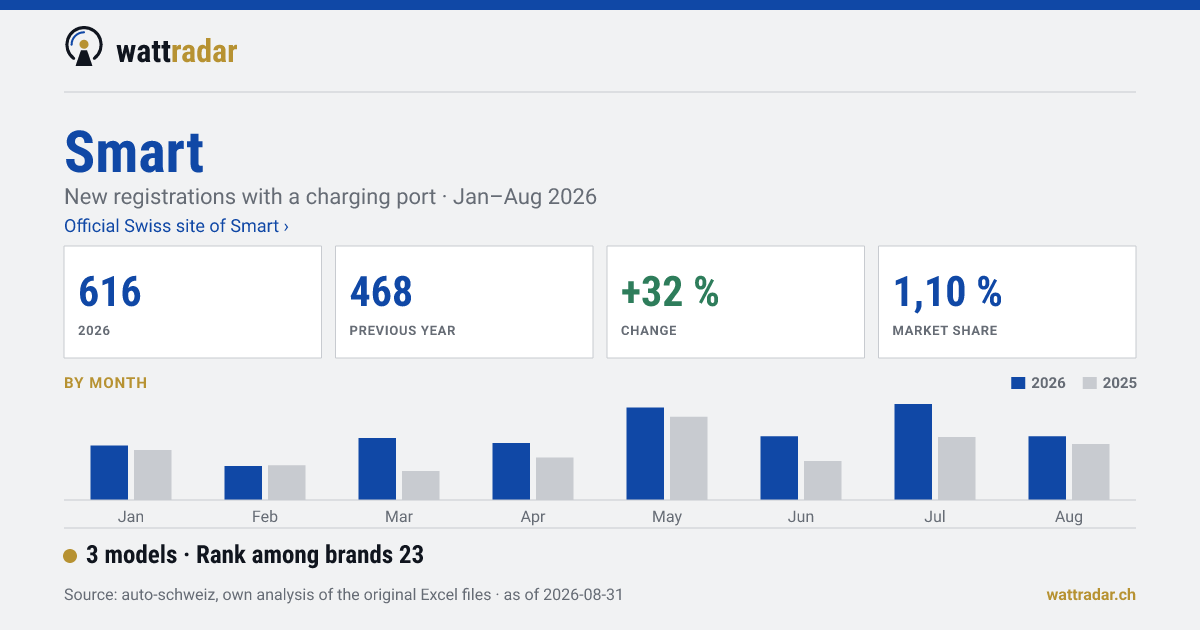Click the Aug month axis label
This screenshot has width=1200, height=630.
pyautogui.click(x=1069, y=517)
